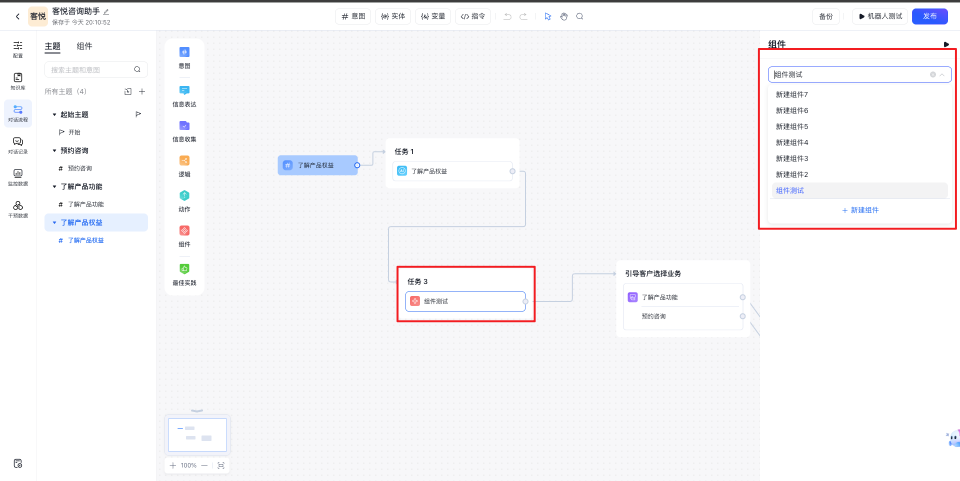This screenshot has width=960, height=481.
Task: Clear the 组件测试 dropdown selection
Action: 932,74
